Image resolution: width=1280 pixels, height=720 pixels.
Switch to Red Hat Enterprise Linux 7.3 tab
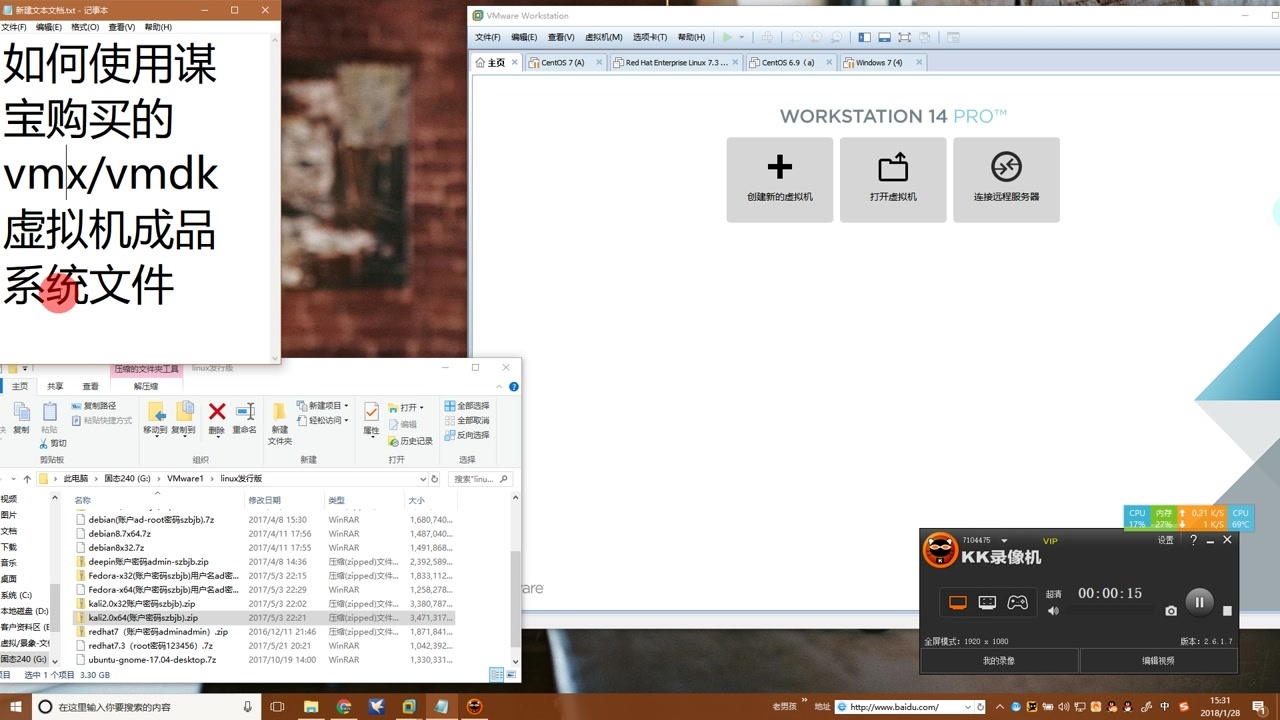(x=676, y=62)
